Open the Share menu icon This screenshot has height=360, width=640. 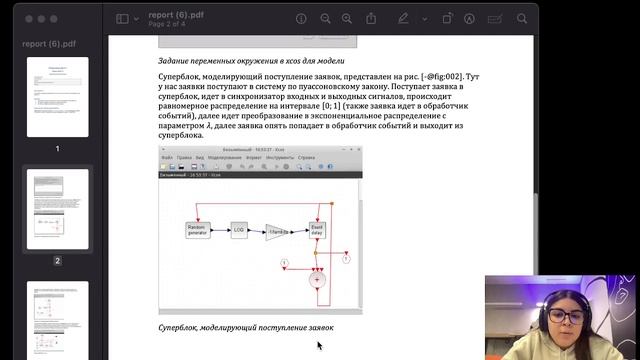(x=371, y=18)
